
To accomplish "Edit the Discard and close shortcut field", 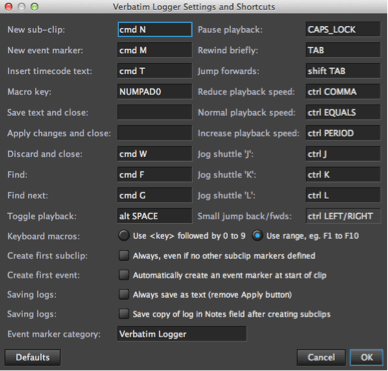I will [x=155, y=154].
